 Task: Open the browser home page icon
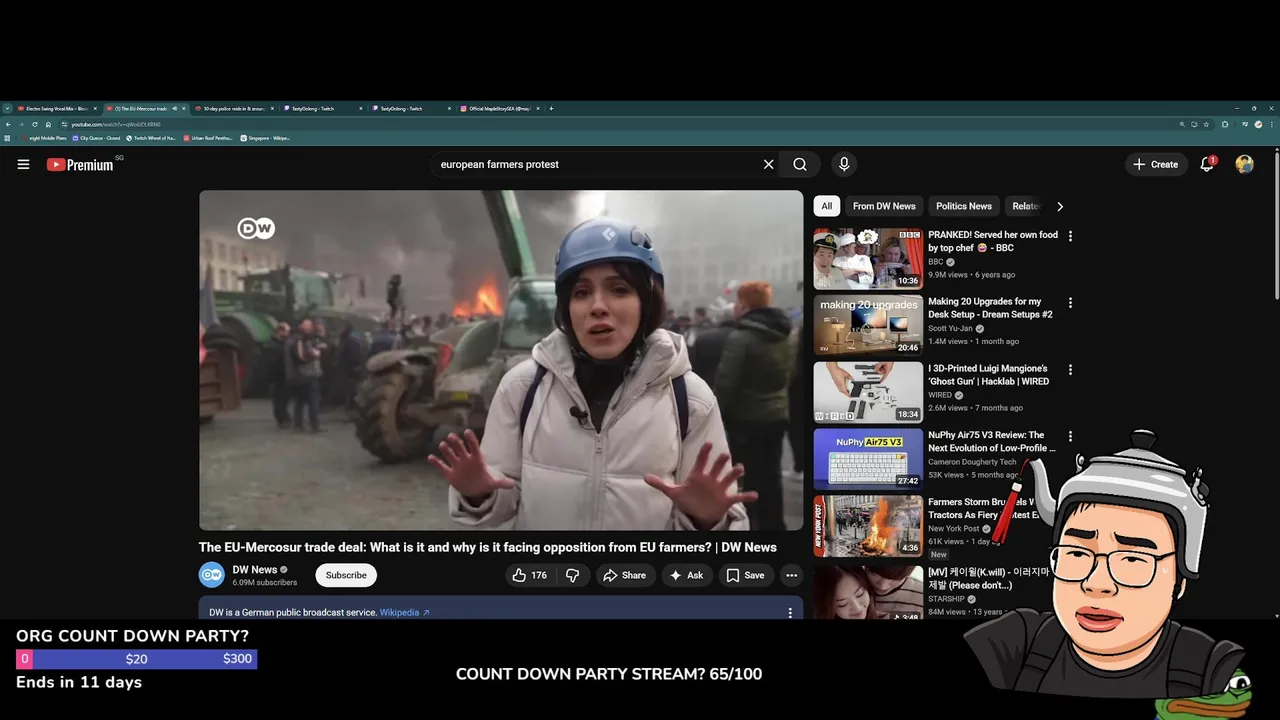[48, 124]
